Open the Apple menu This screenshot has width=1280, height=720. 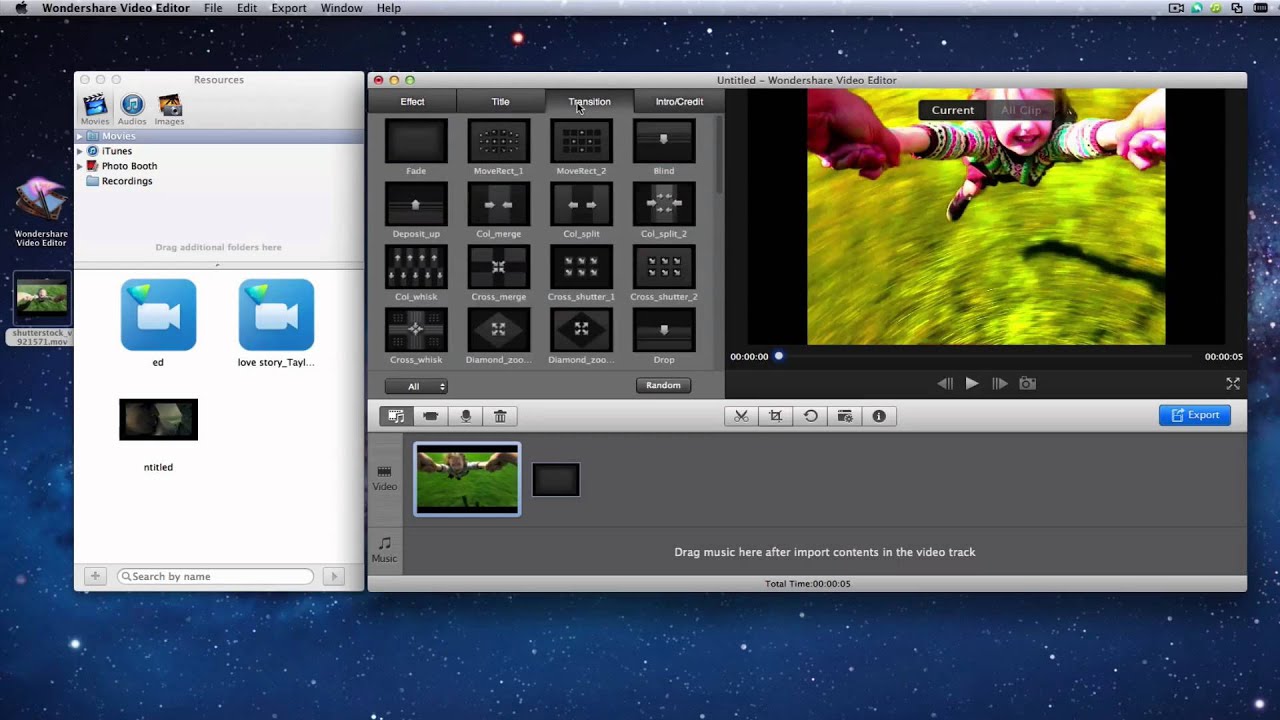(x=21, y=8)
